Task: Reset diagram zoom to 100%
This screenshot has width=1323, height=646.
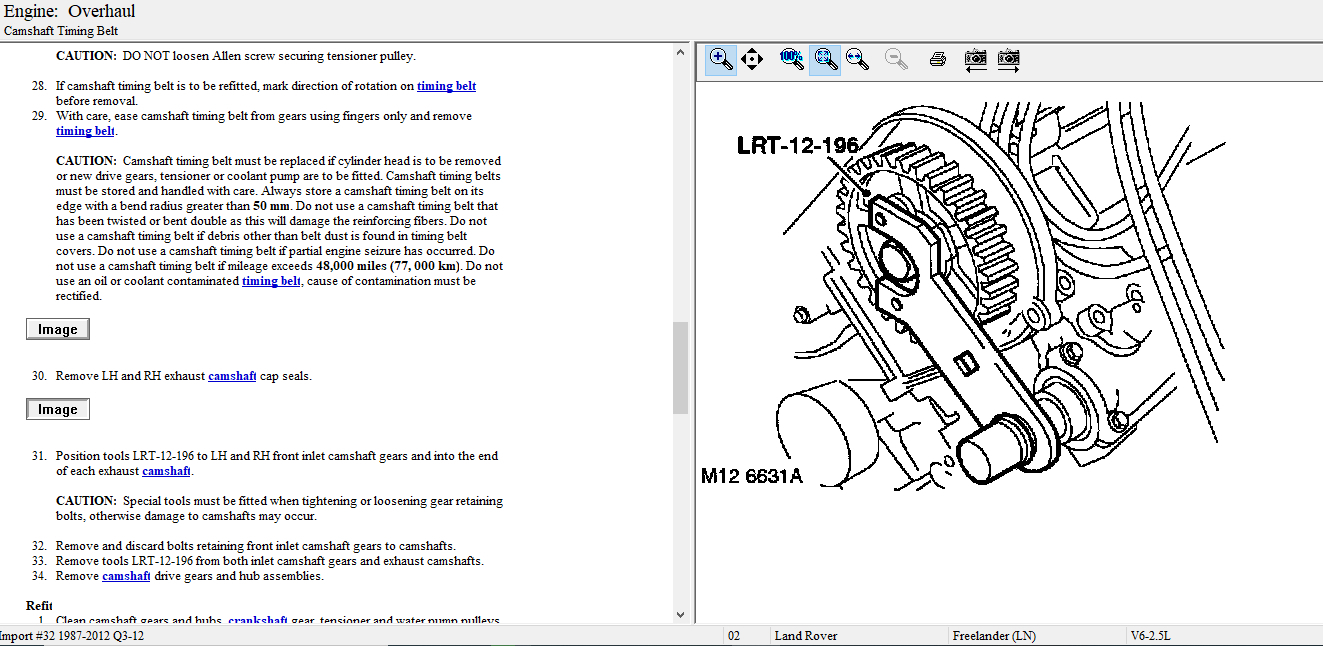Action: [792, 59]
